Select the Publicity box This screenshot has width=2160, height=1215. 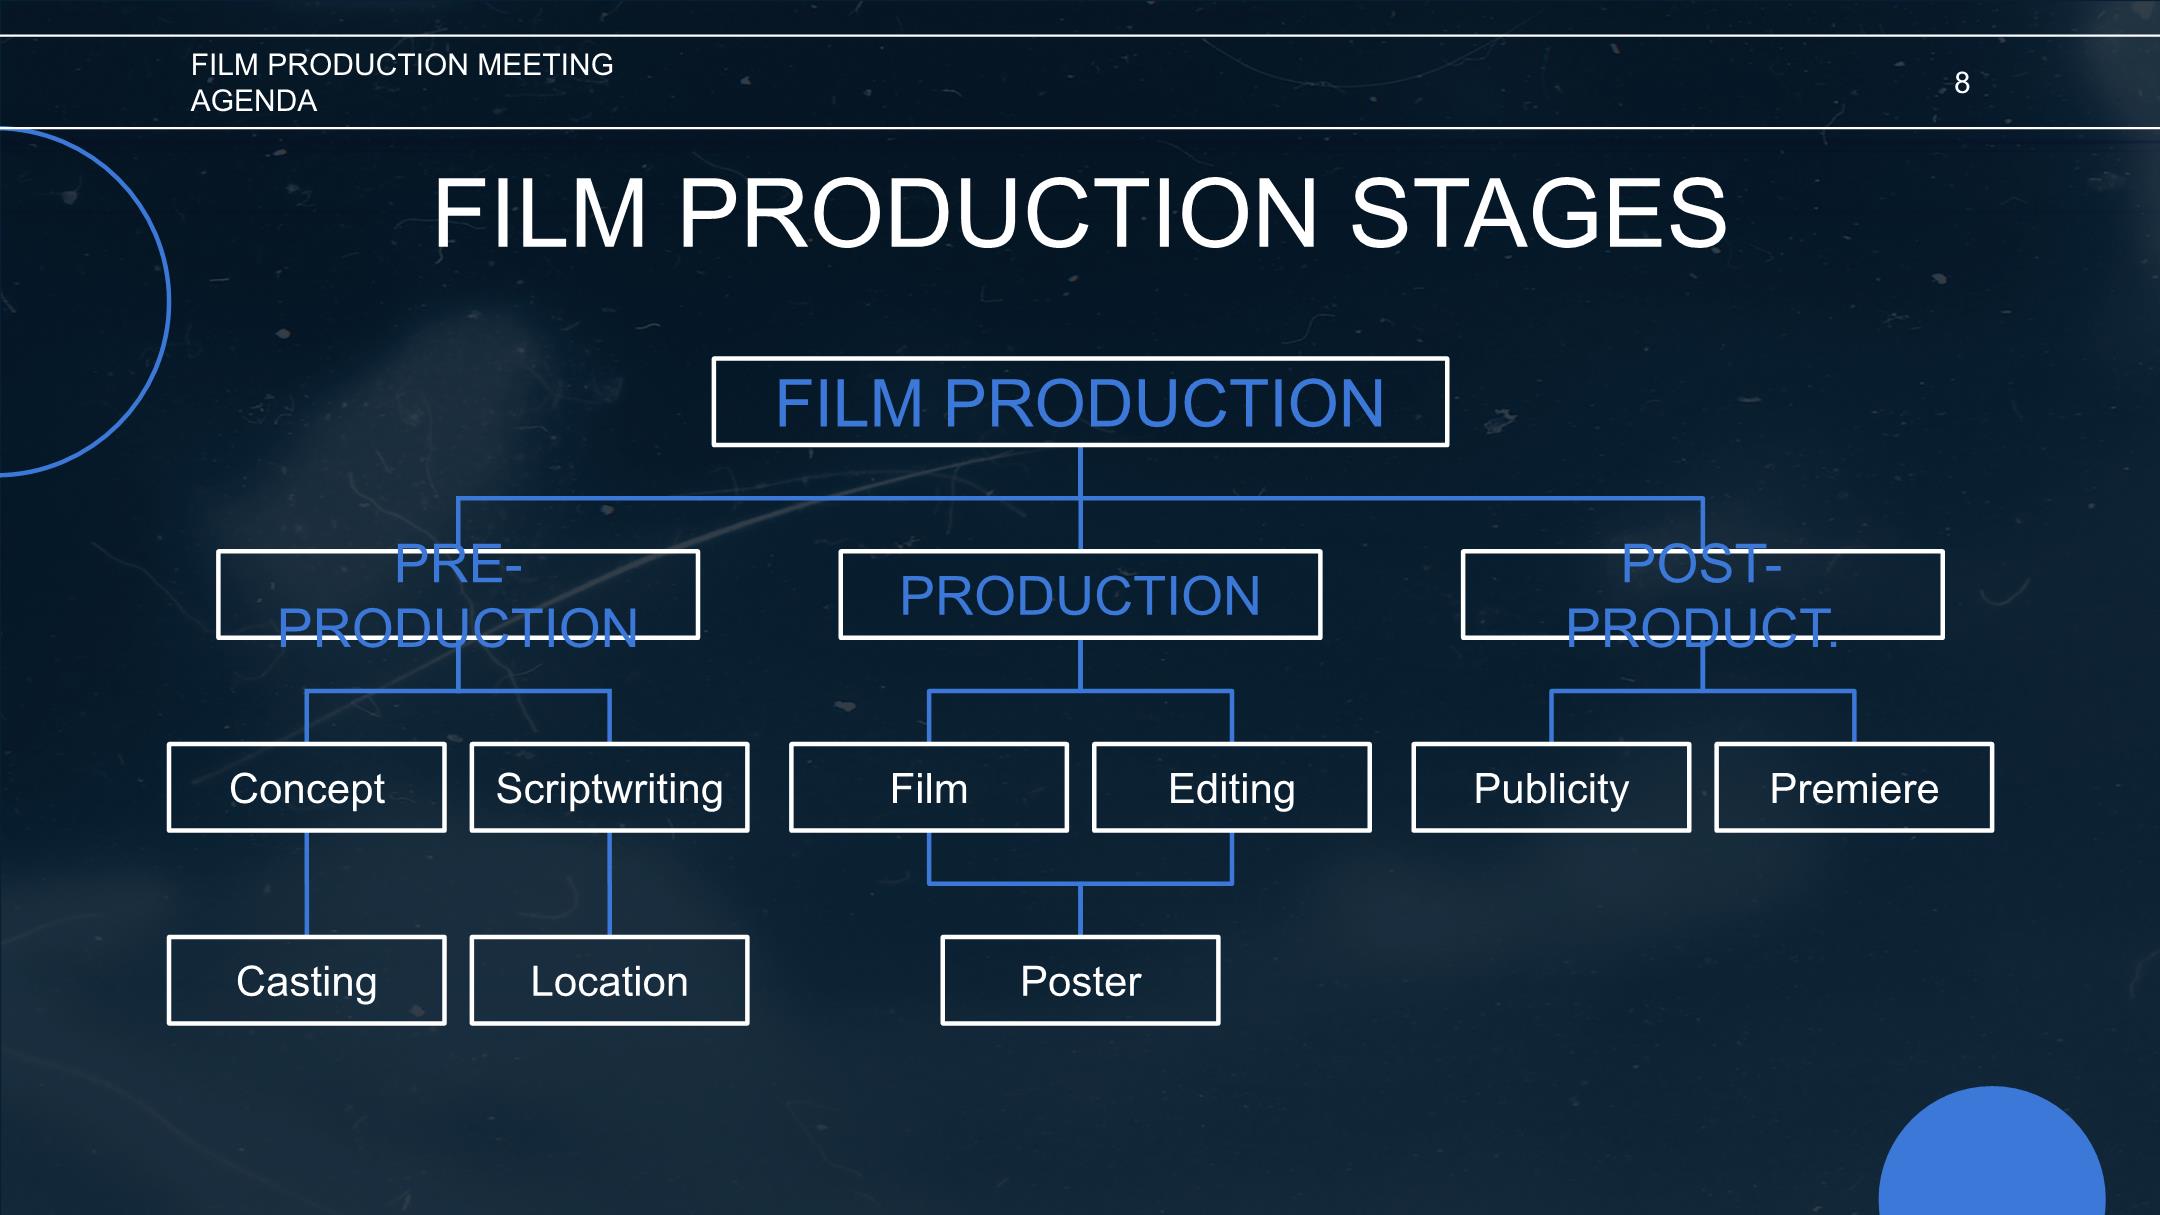click(1551, 787)
